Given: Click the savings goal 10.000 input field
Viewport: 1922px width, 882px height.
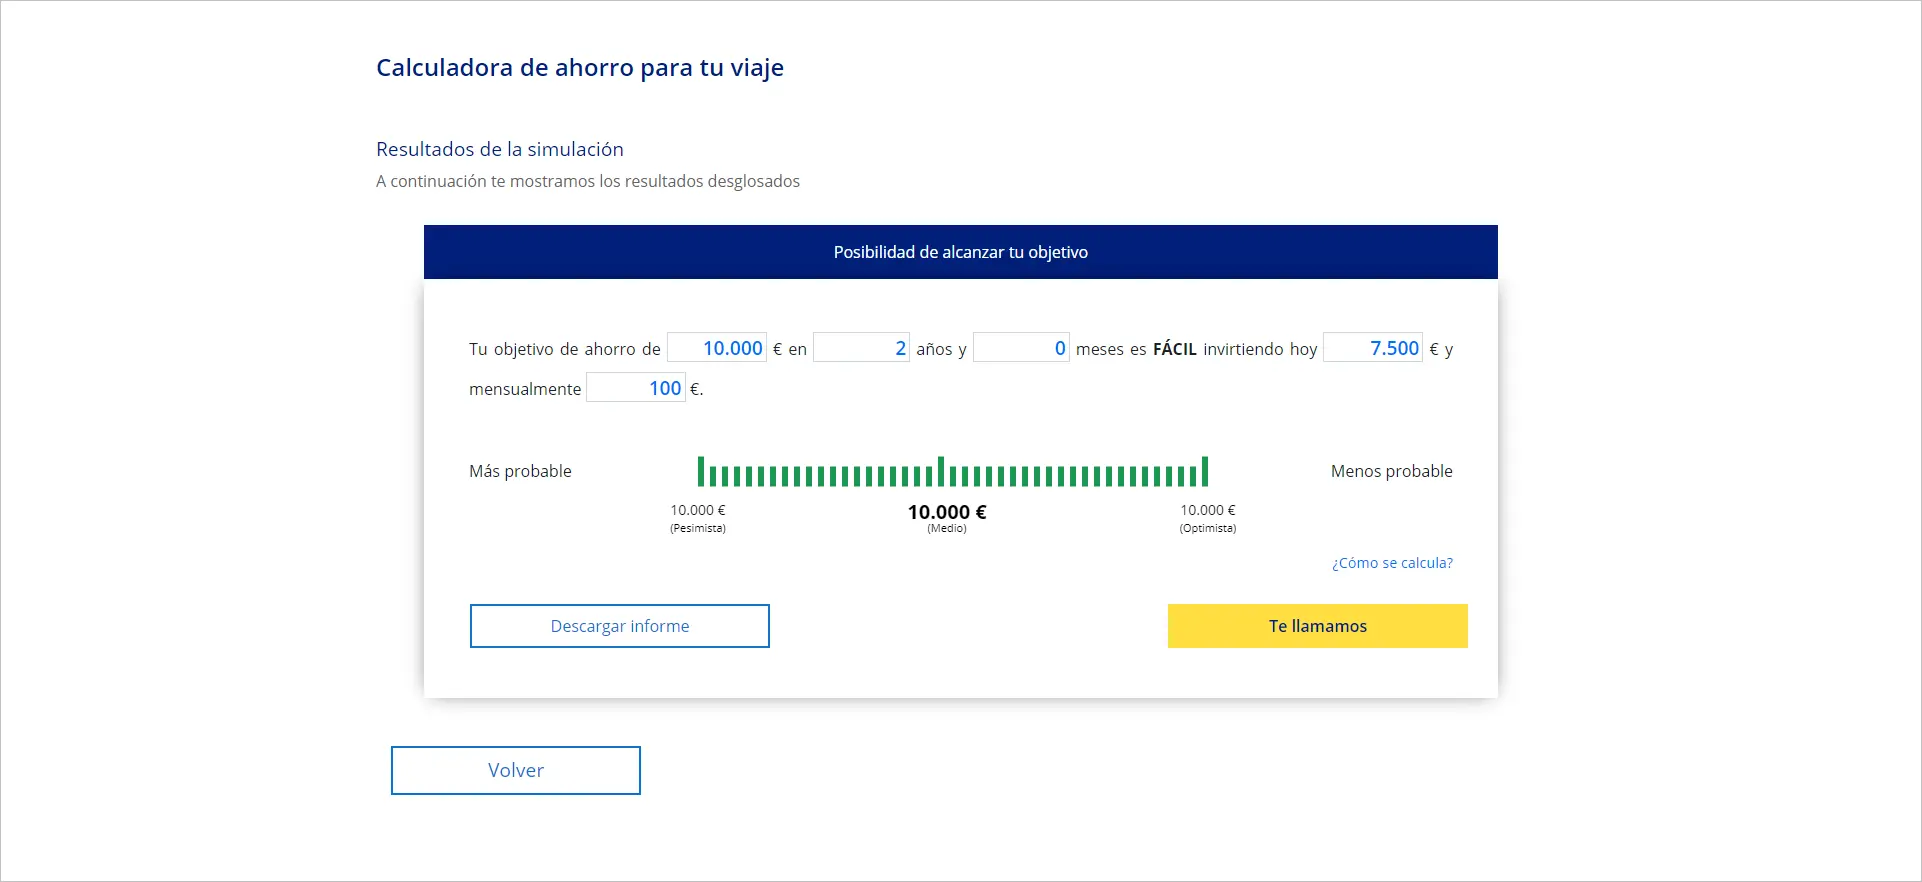Looking at the screenshot, I should click(x=717, y=348).
